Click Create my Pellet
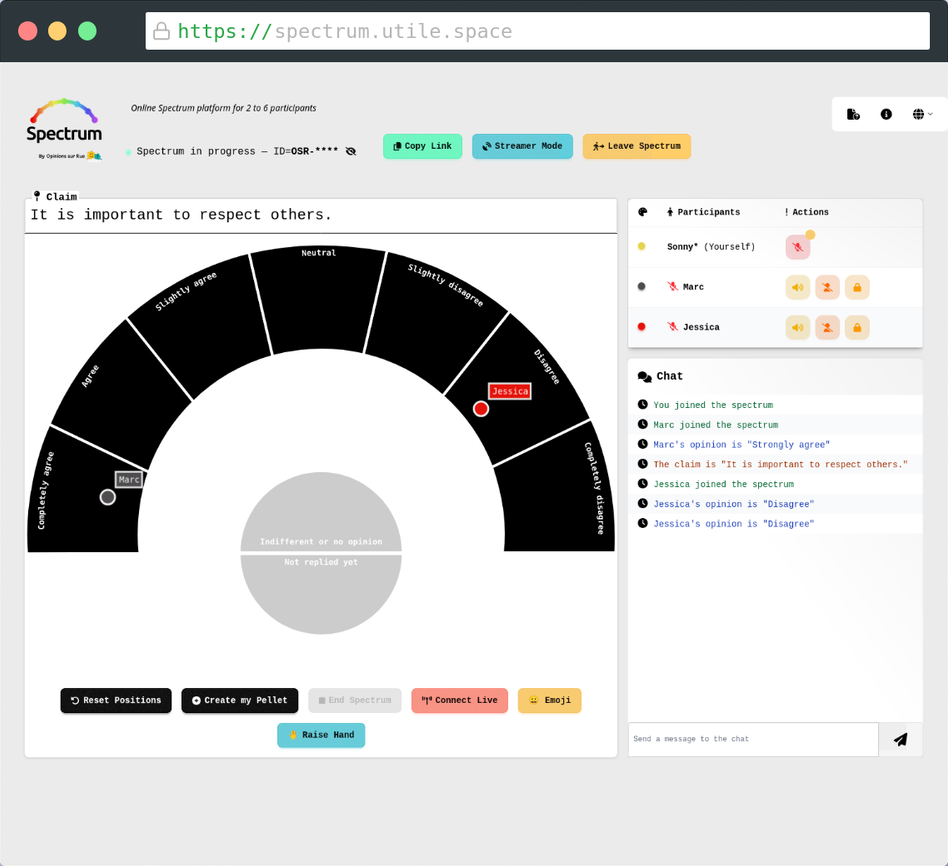The height and width of the screenshot is (866, 948). click(240, 700)
